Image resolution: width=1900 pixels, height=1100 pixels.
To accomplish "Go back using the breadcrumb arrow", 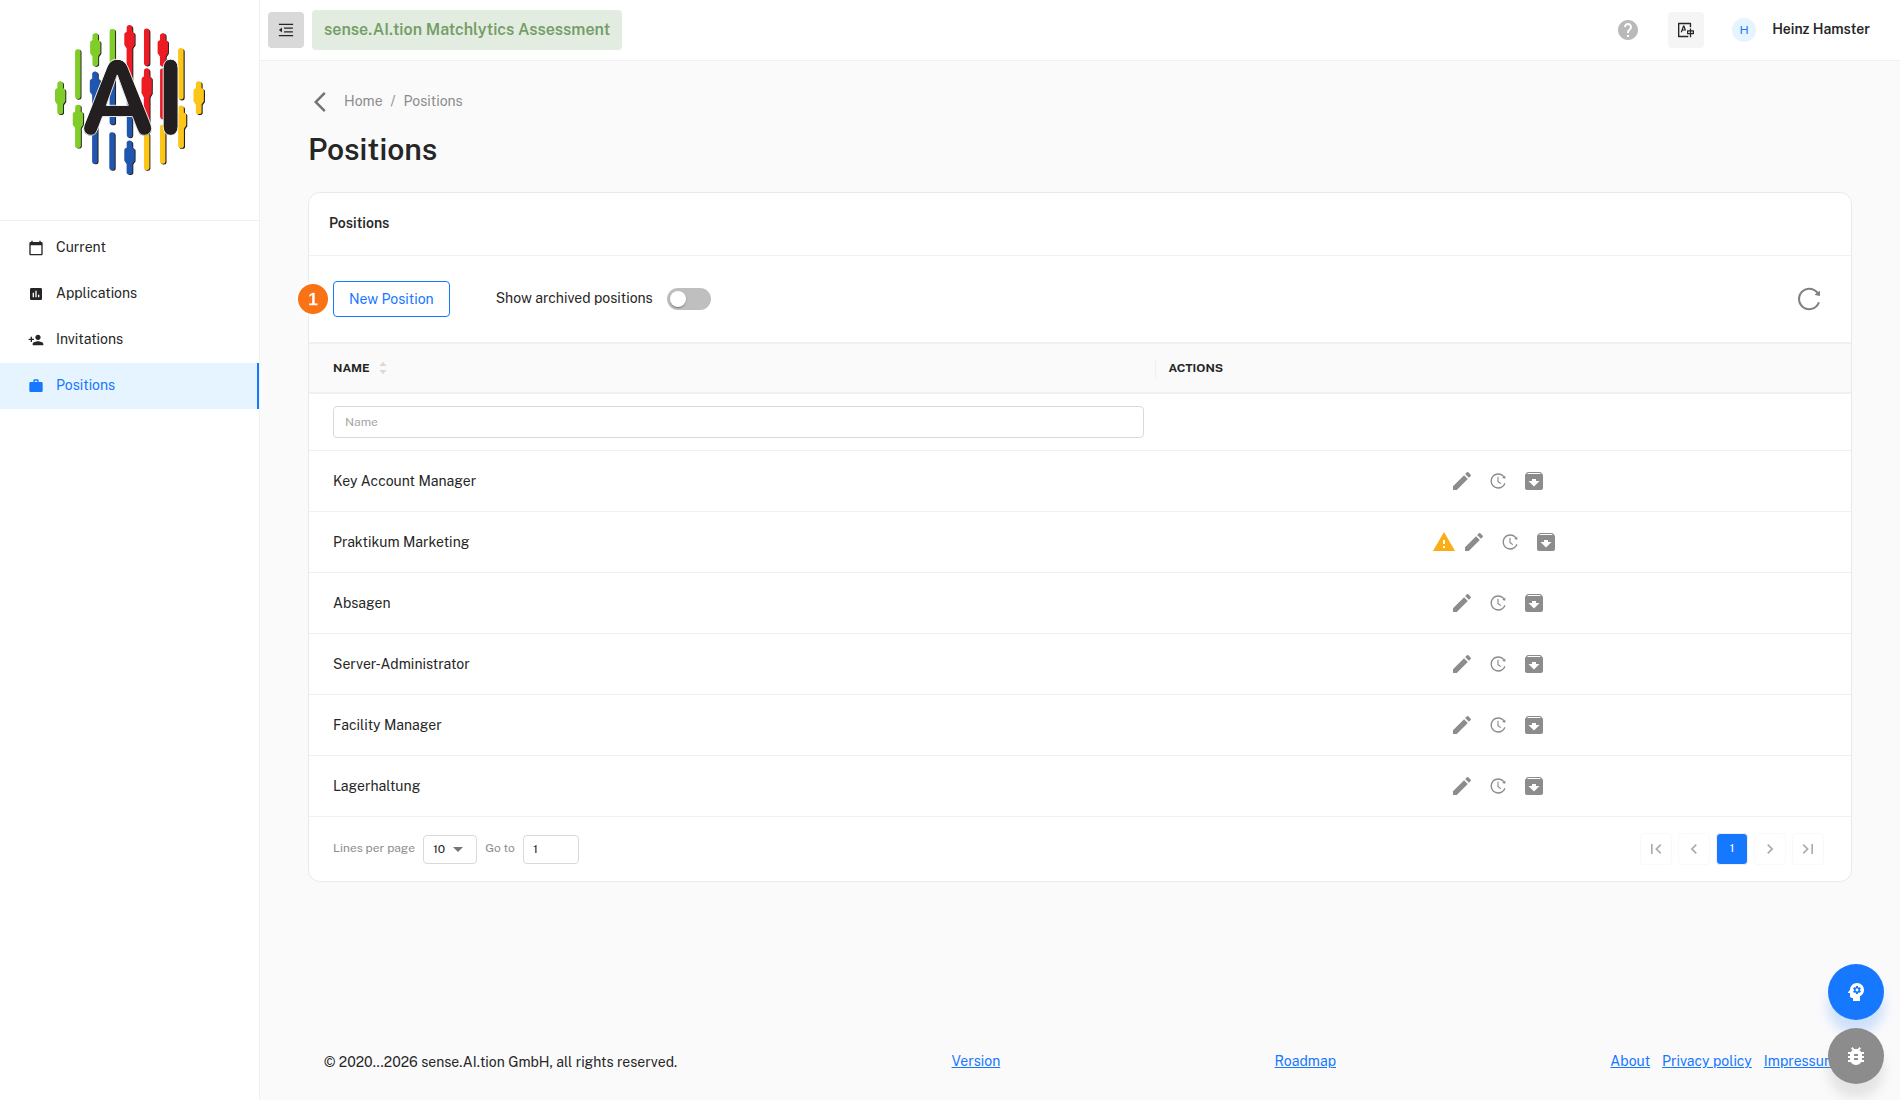I will pyautogui.click(x=320, y=102).
